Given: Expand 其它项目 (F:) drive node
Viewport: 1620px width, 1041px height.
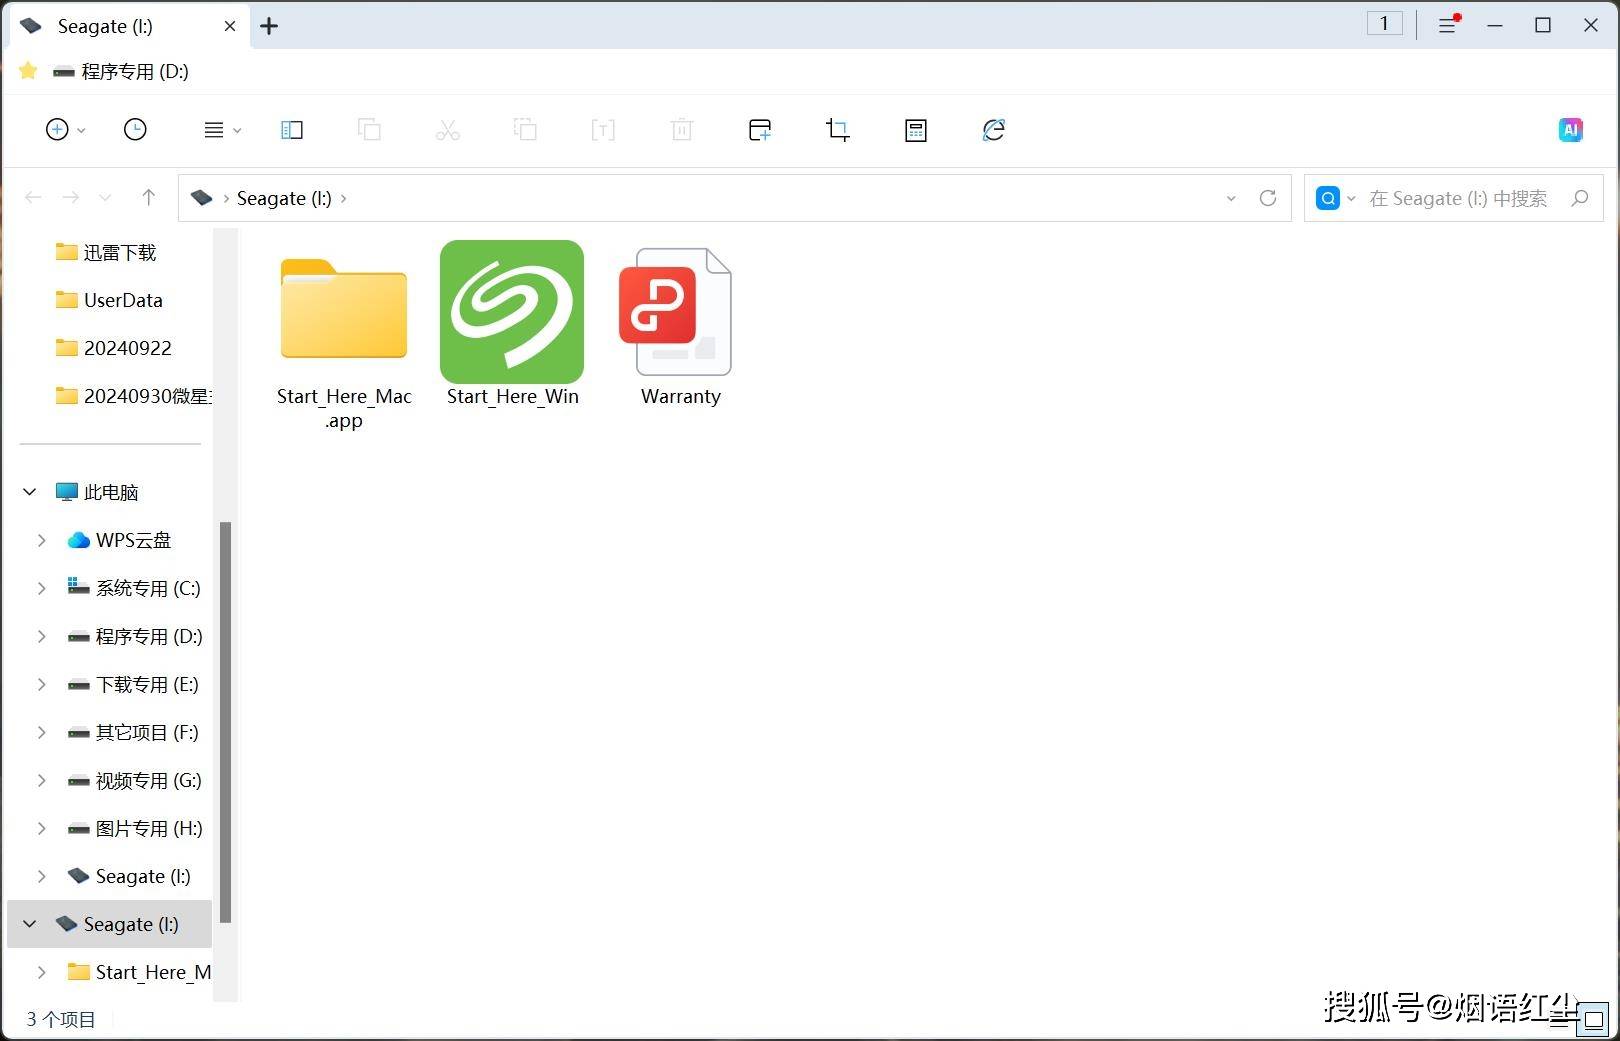Looking at the screenshot, I should coord(41,732).
